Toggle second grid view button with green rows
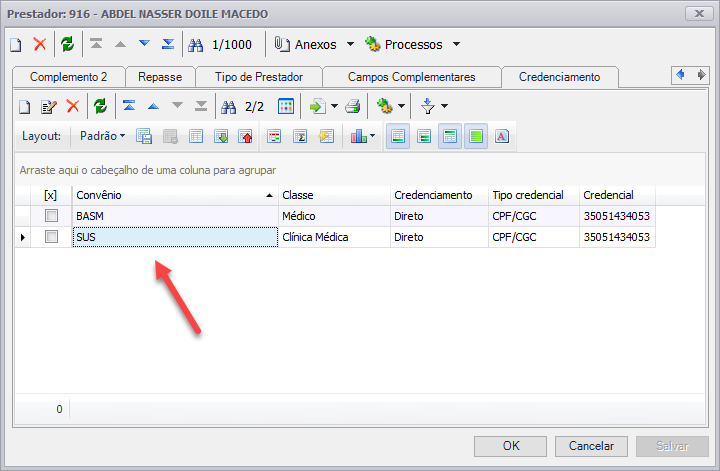This screenshot has width=720, height=471. pyautogui.click(x=424, y=137)
